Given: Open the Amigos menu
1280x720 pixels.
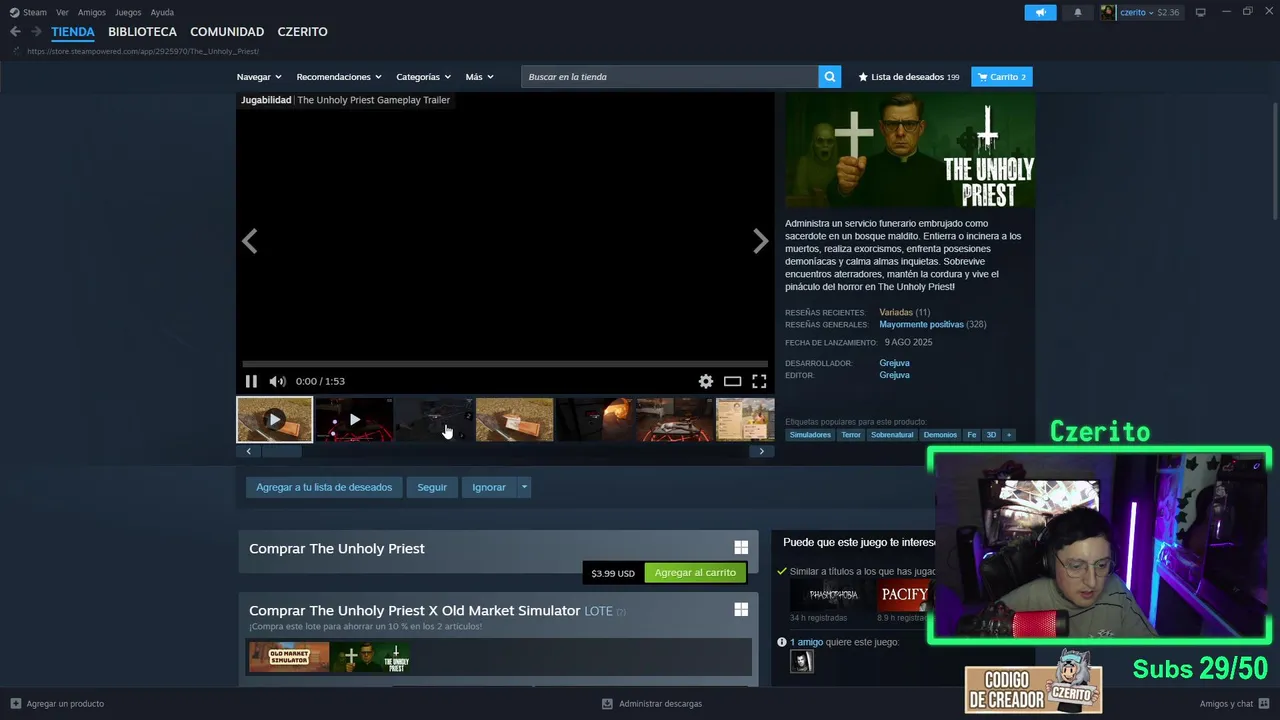Looking at the screenshot, I should [92, 12].
